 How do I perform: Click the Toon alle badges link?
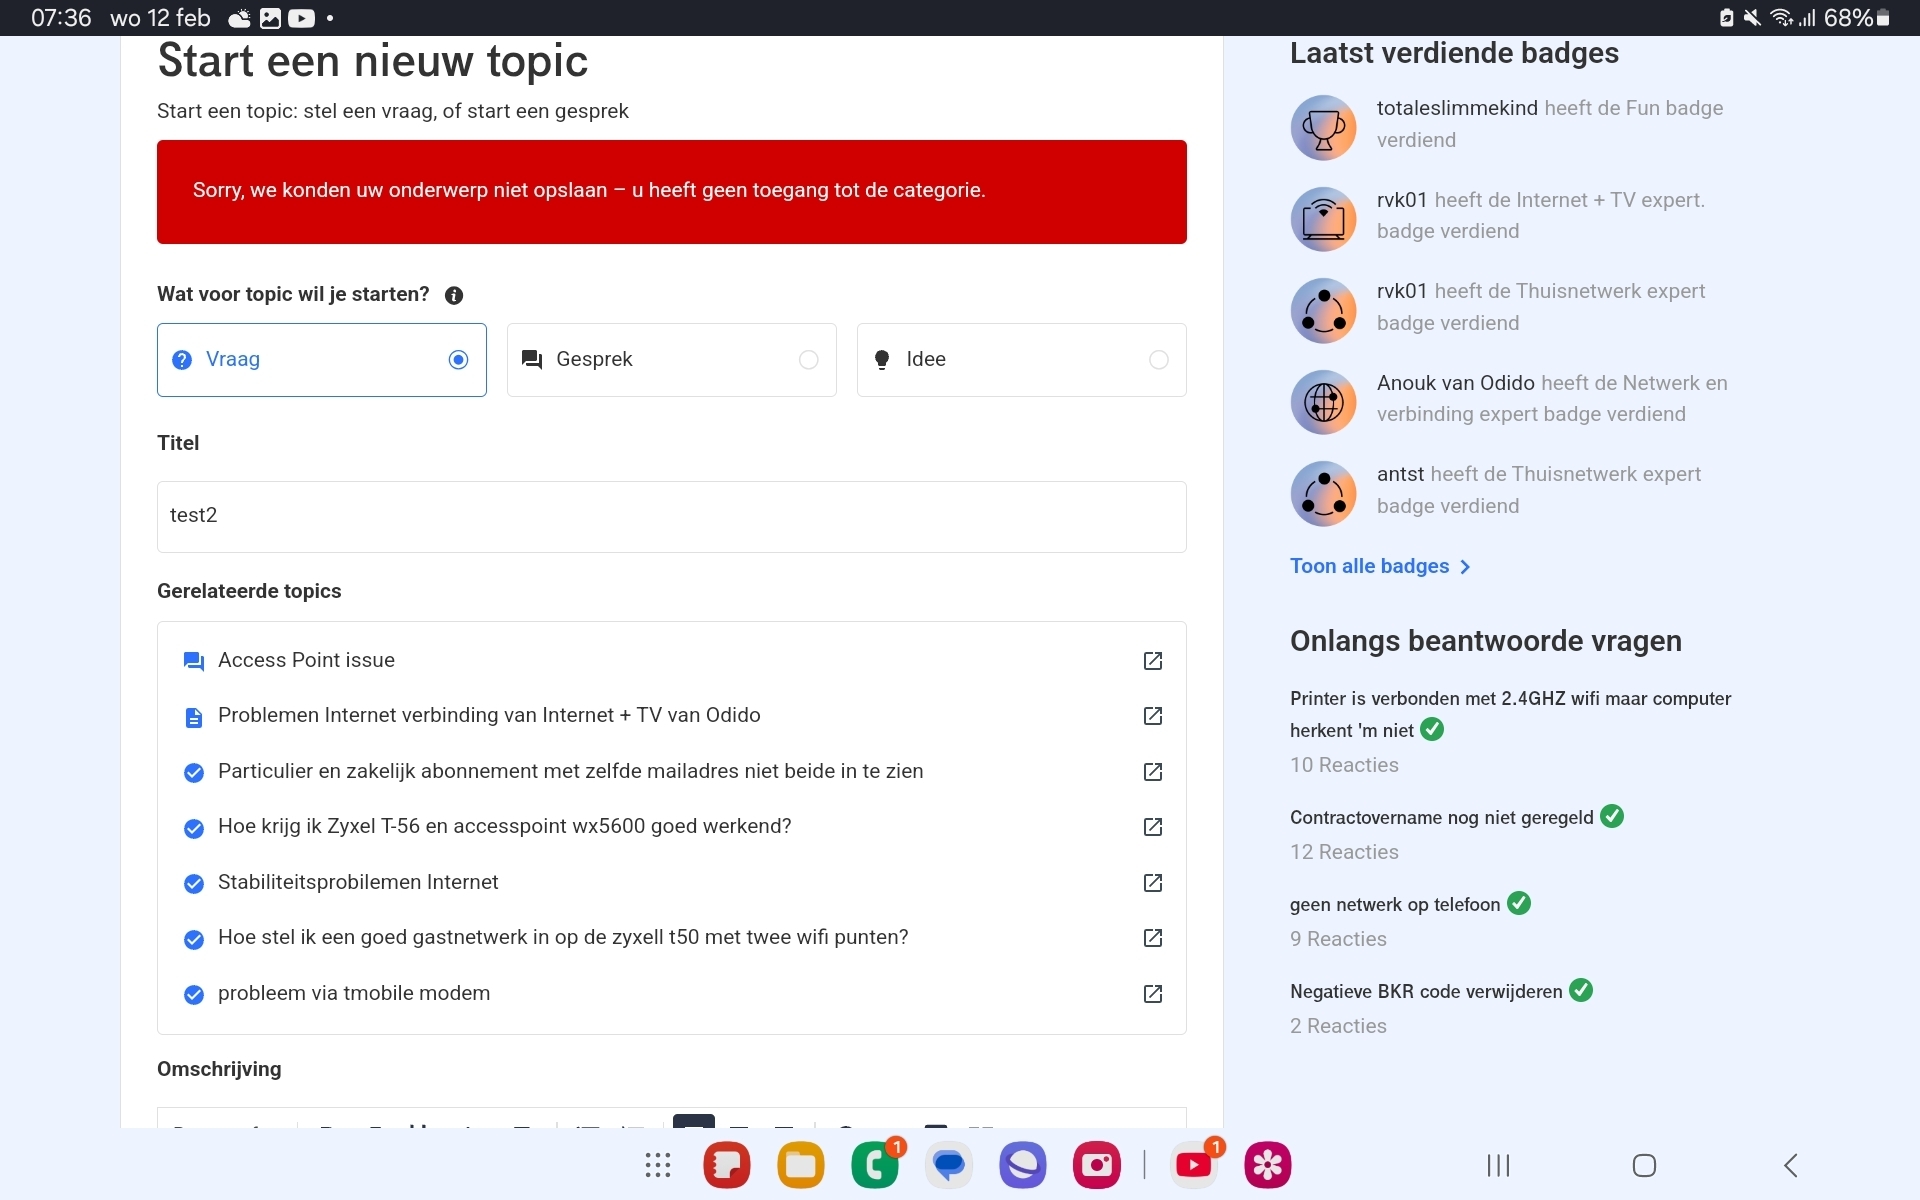(x=1369, y=566)
